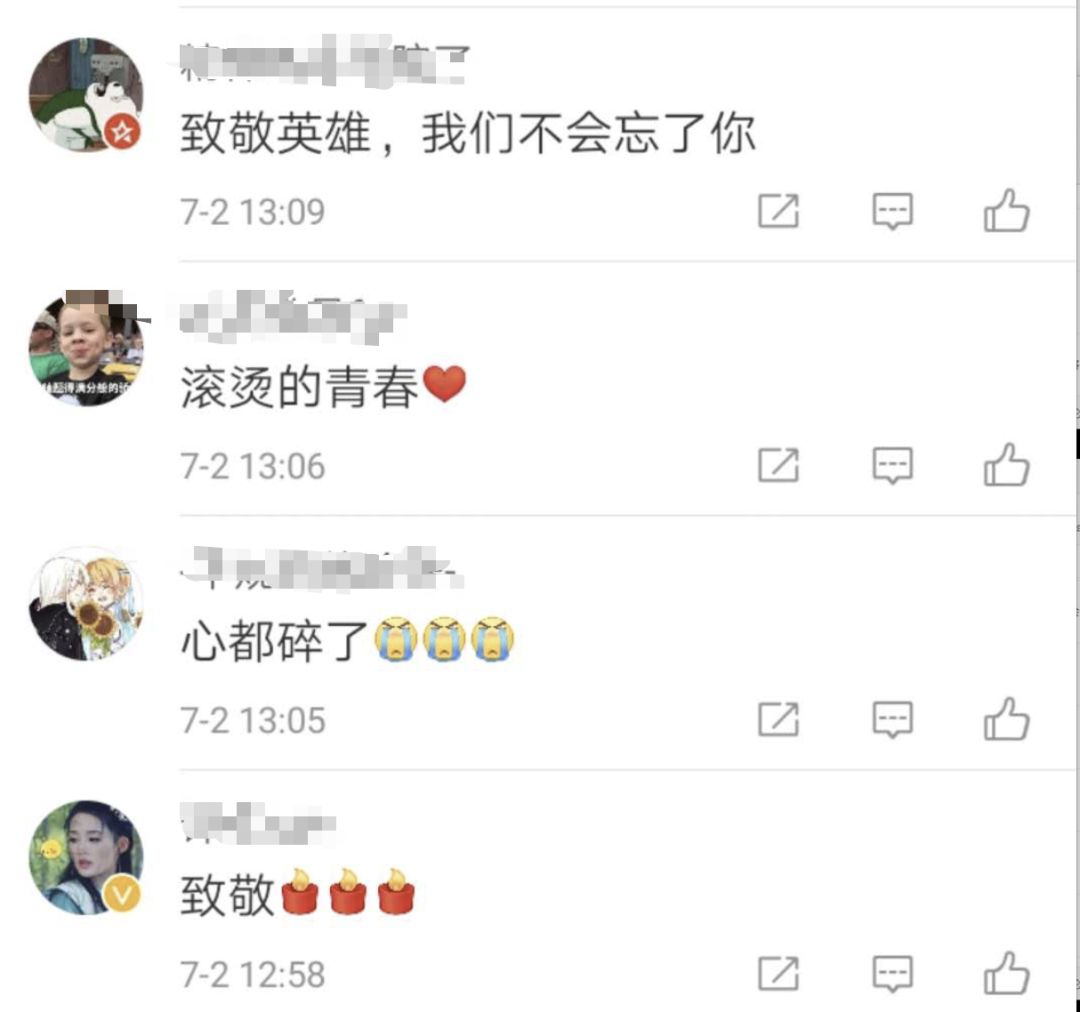Share the 滚烫的青春 comment
The height and width of the screenshot is (1012, 1080).
click(778, 465)
